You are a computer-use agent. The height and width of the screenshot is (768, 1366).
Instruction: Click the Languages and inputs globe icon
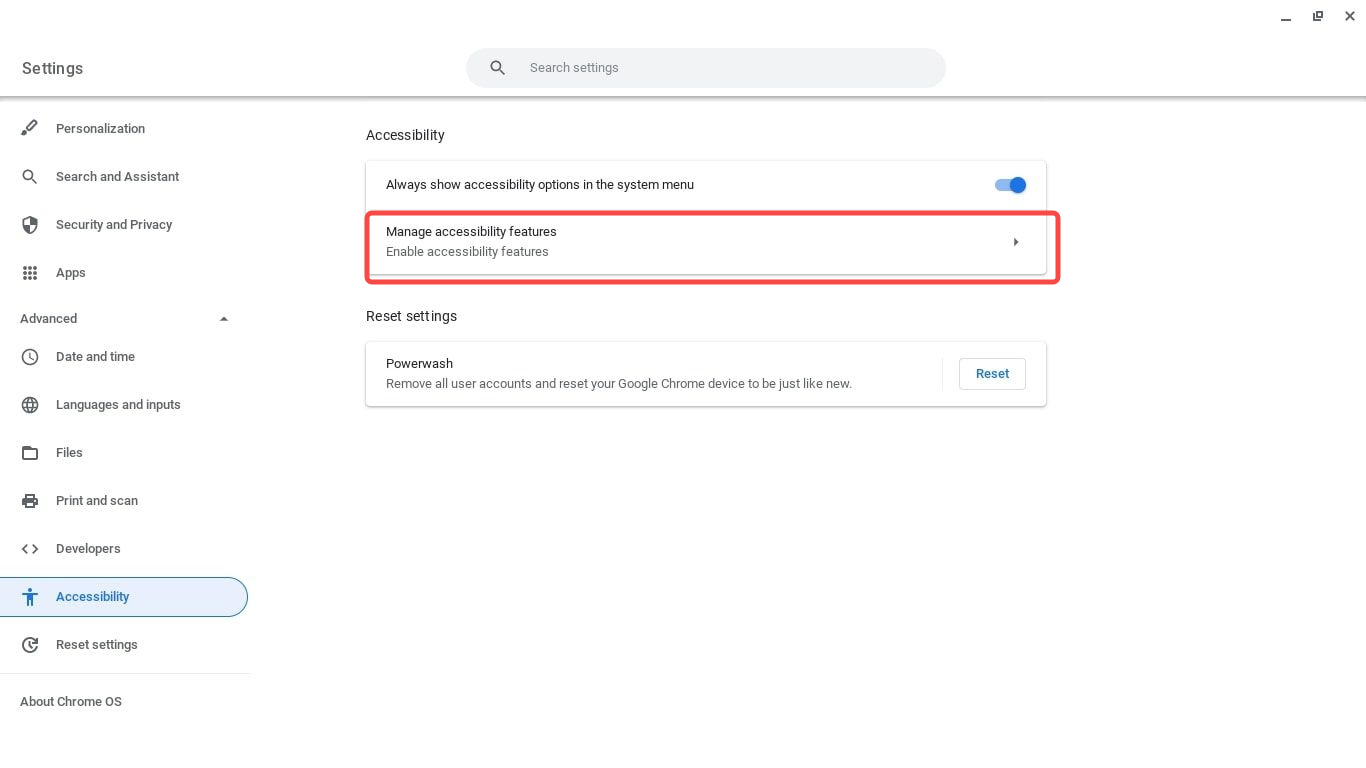pyautogui.click(x=30, y=404)
